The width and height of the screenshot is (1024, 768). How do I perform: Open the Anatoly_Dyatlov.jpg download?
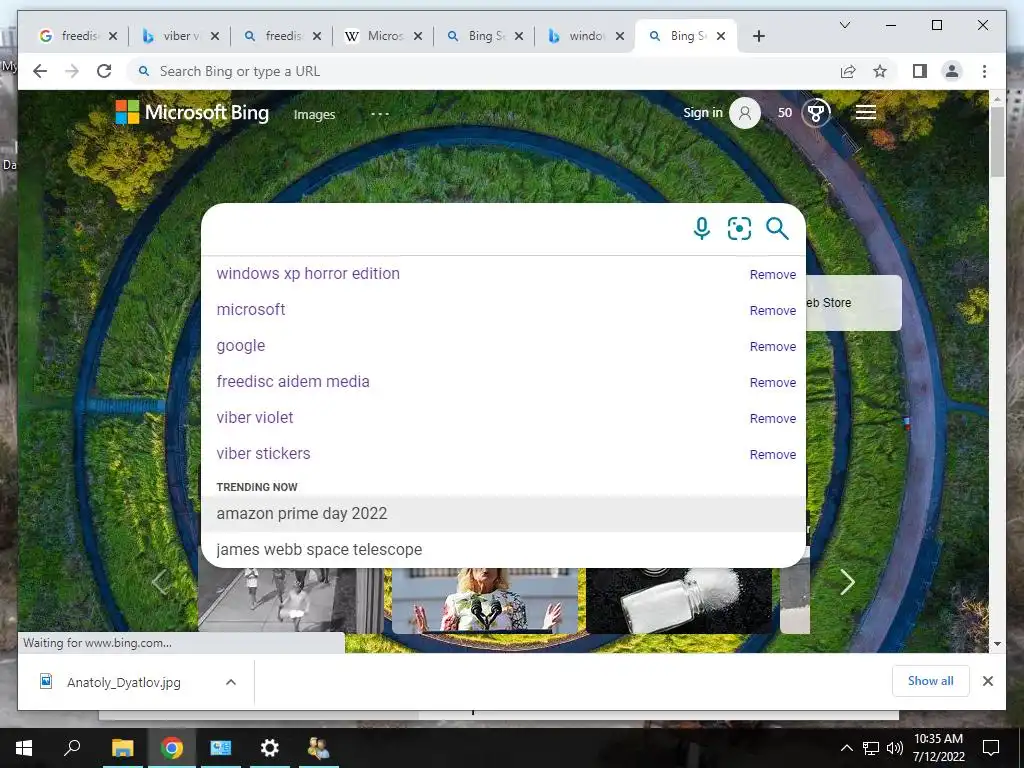click(x=123, y=682)
